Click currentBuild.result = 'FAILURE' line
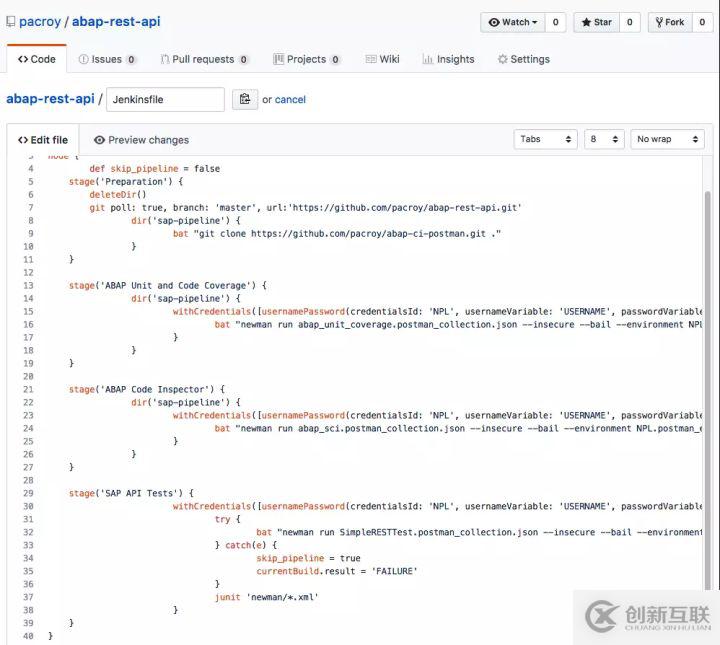 coord(337,571)
